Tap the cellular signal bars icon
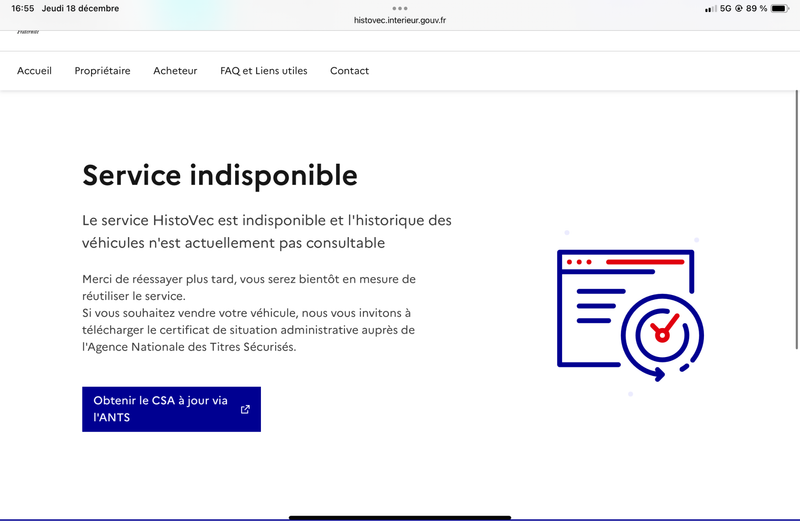 (710, 9)
